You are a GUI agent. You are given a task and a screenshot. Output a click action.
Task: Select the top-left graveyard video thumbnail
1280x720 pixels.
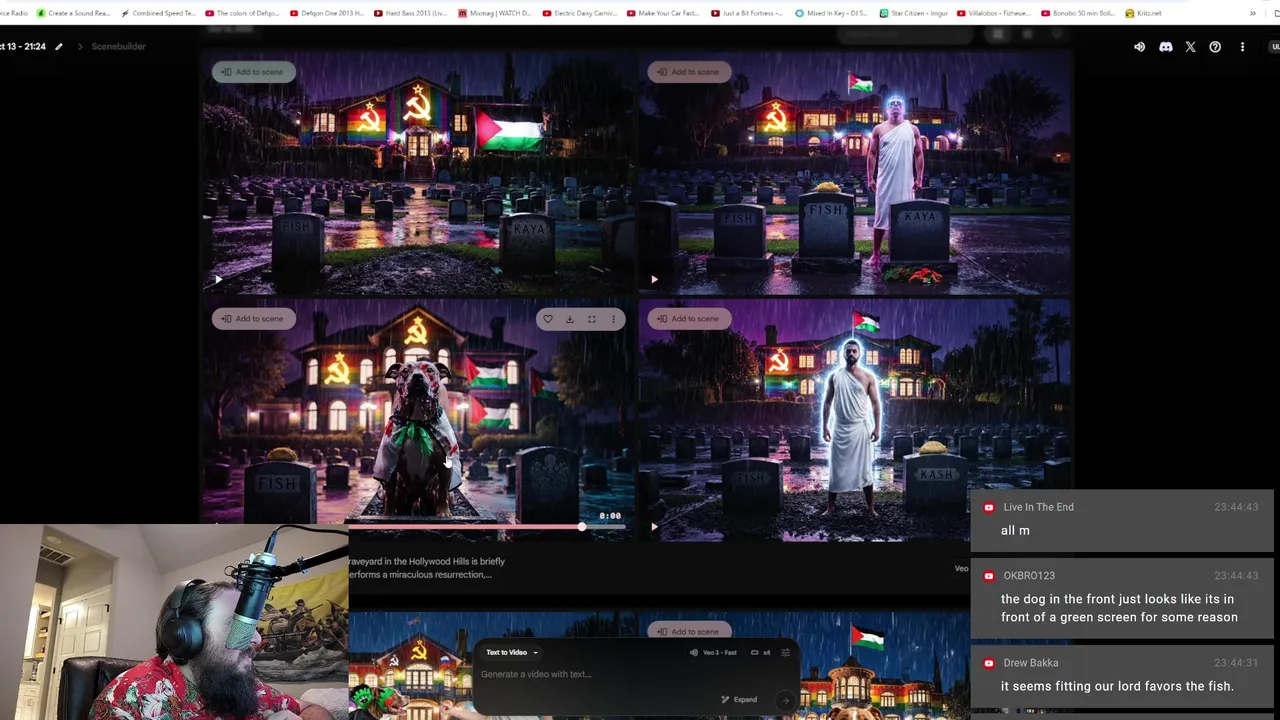418,172
